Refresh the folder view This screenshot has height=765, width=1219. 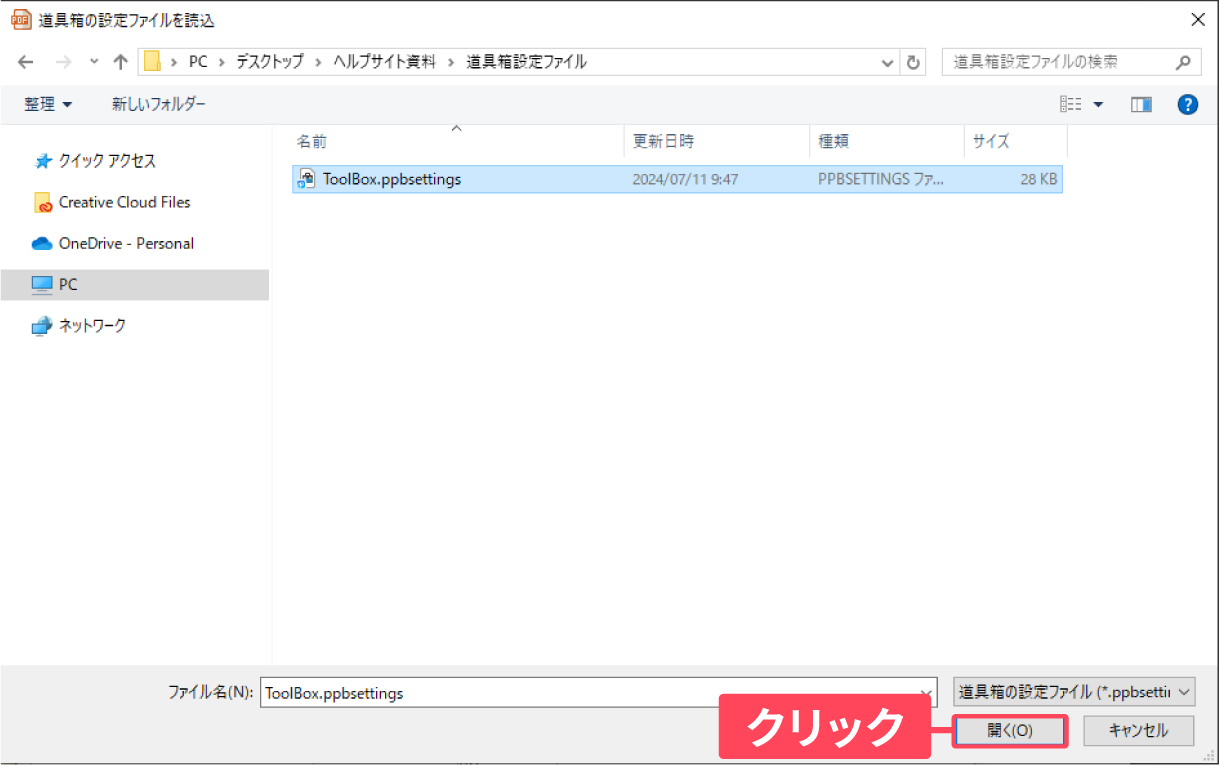[x=913, y=62]
